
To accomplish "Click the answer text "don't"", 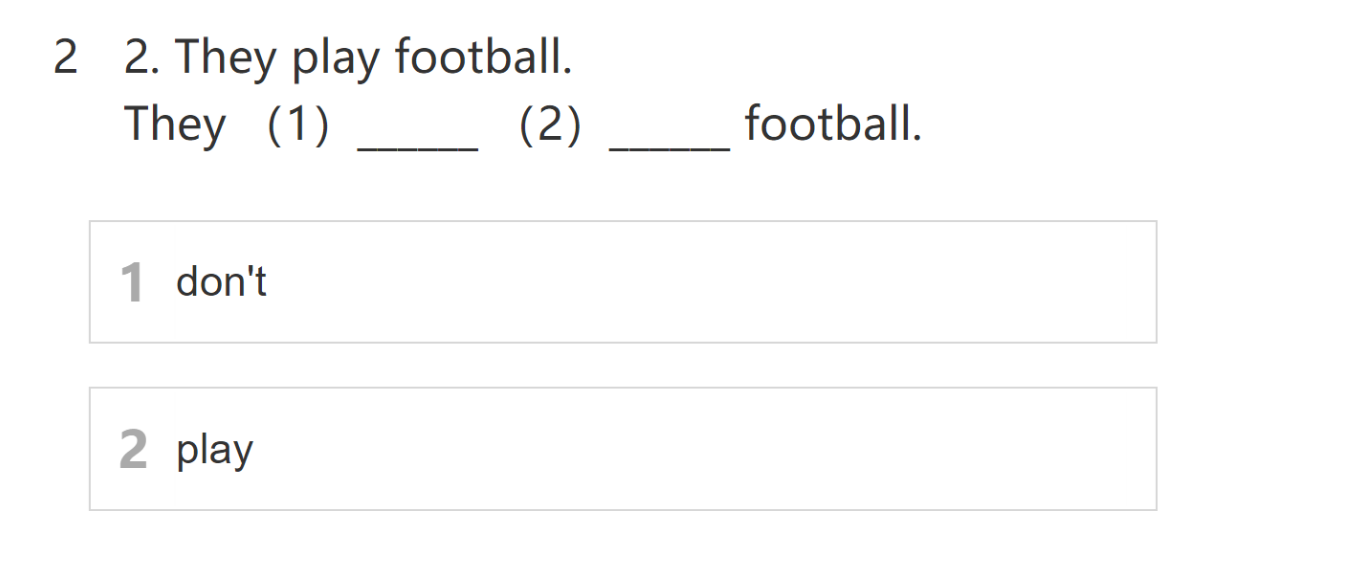I will pyautogui.click(x=221, y=282).
